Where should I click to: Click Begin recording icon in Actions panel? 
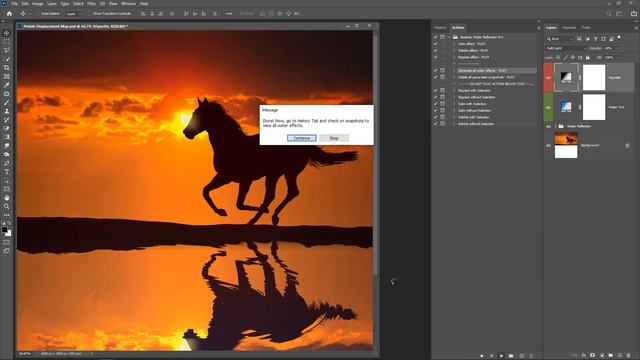[491, 356]
